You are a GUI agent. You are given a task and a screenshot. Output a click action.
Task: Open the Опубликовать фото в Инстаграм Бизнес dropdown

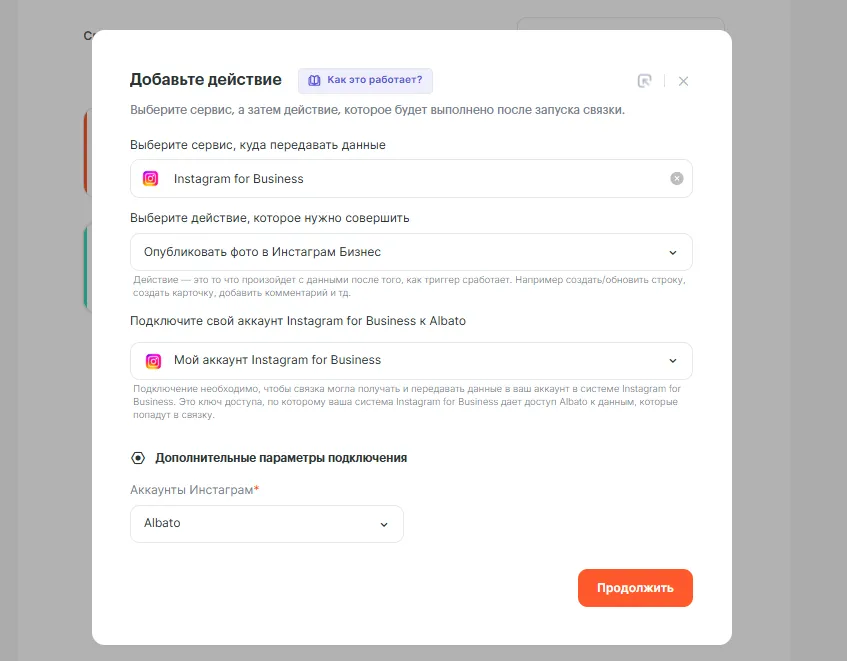[x=410, y=253]
